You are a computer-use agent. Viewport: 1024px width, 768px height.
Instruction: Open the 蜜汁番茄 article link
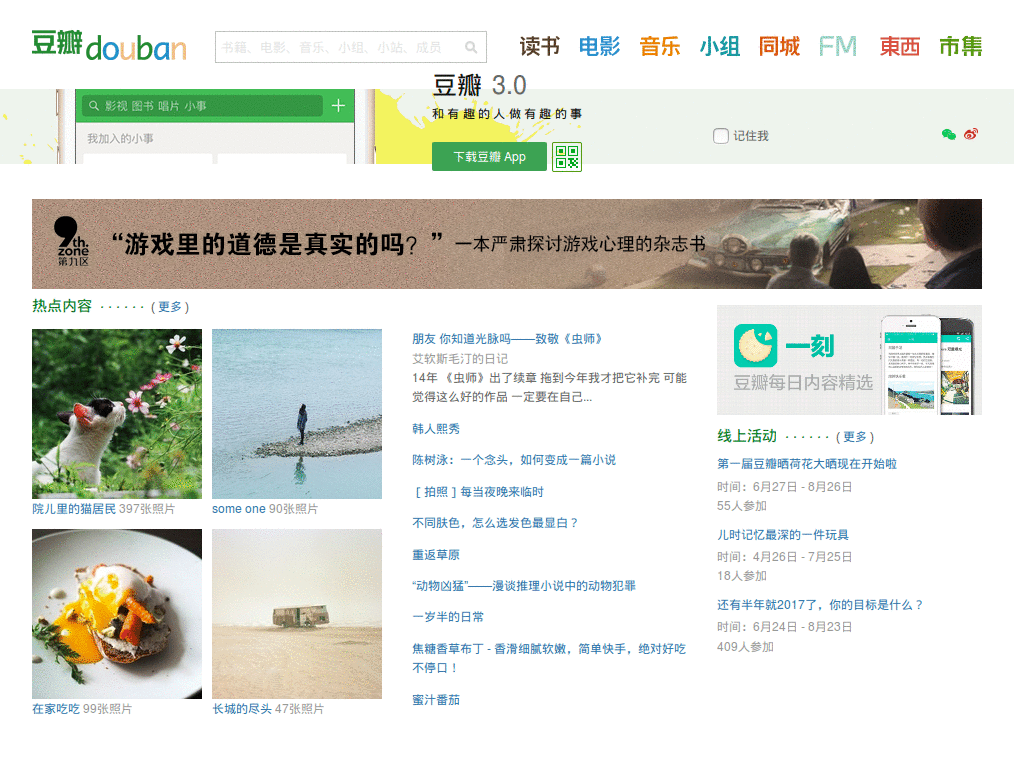point(436,700)
